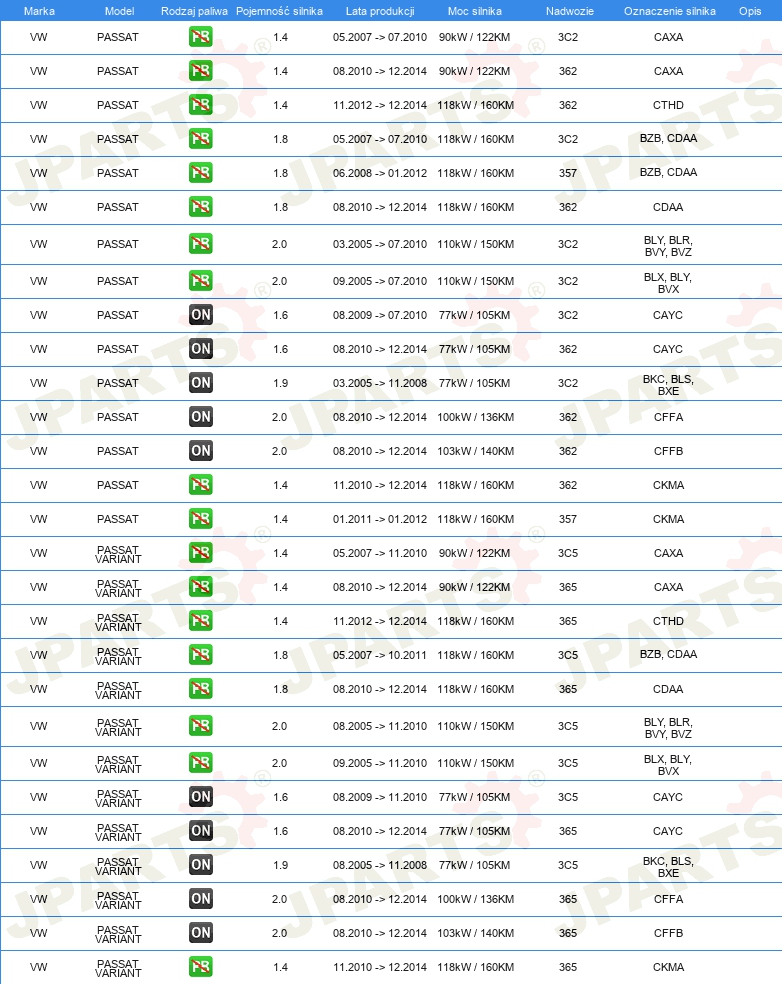This screenshot has height=984, width=782.
Task: Click ON icon for Passat Variant 1.9 BKC row
Action: click(201, 865)
